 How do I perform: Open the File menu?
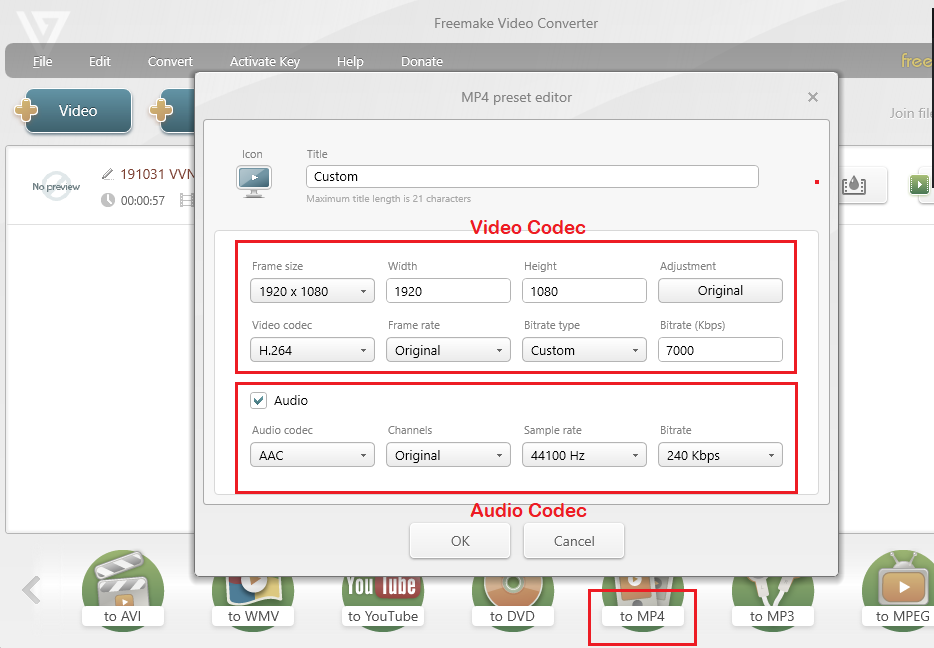pos(42,61)
